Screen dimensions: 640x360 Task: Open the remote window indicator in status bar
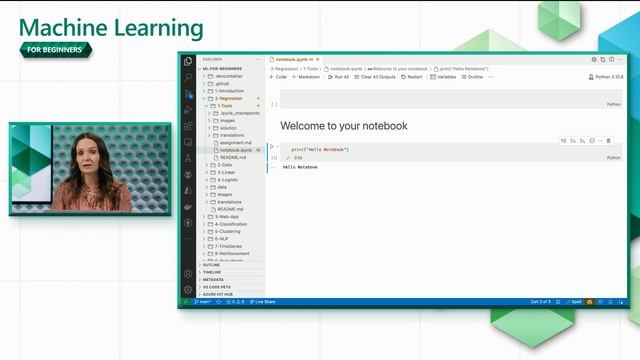[x=186, y=302]
